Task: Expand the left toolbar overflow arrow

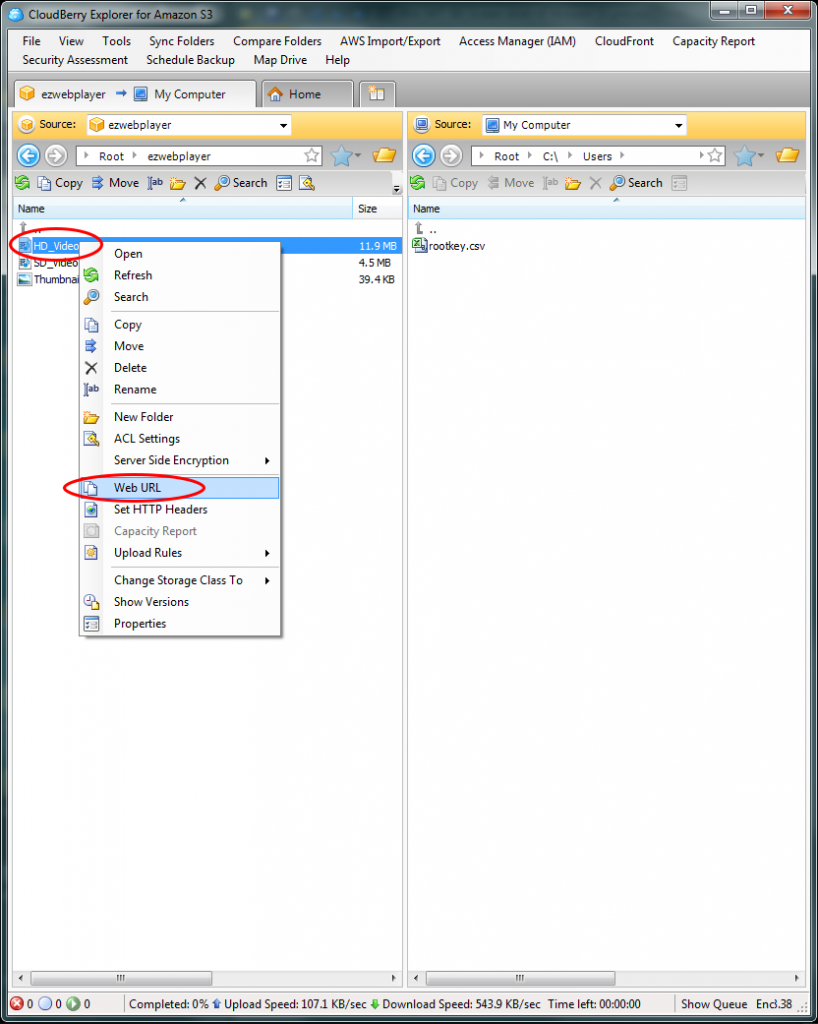Action: pyautogui.click(x=396, y=189)
